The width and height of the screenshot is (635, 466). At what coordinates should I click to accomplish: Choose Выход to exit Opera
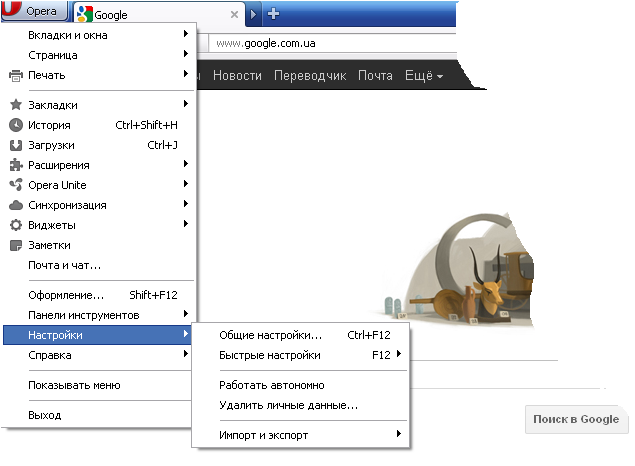tap(98, 415)
